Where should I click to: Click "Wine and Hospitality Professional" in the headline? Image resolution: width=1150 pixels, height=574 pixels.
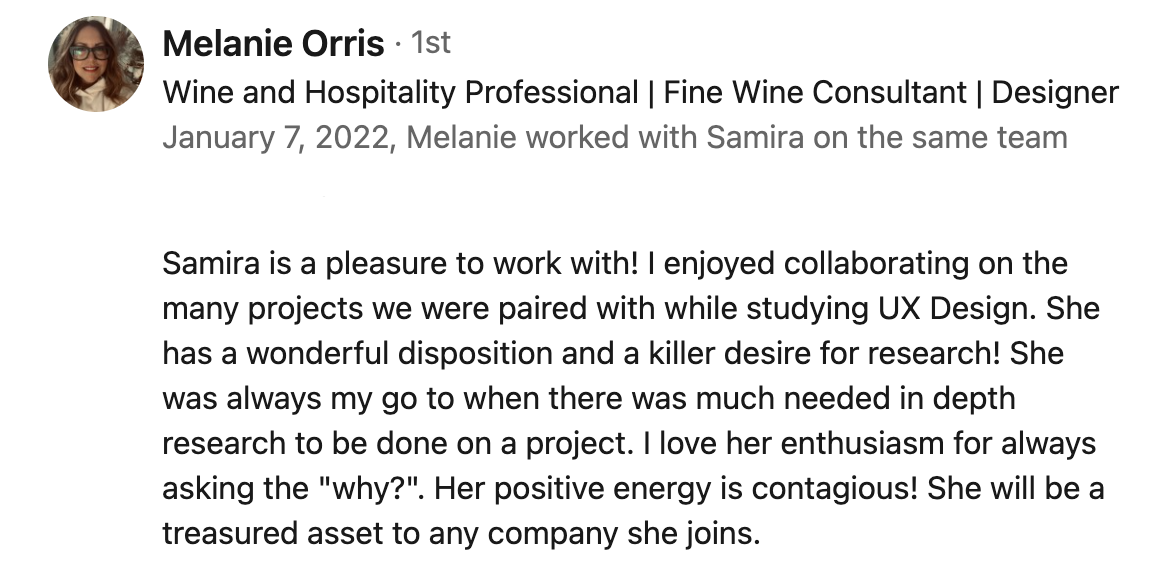tap(400, 92)
